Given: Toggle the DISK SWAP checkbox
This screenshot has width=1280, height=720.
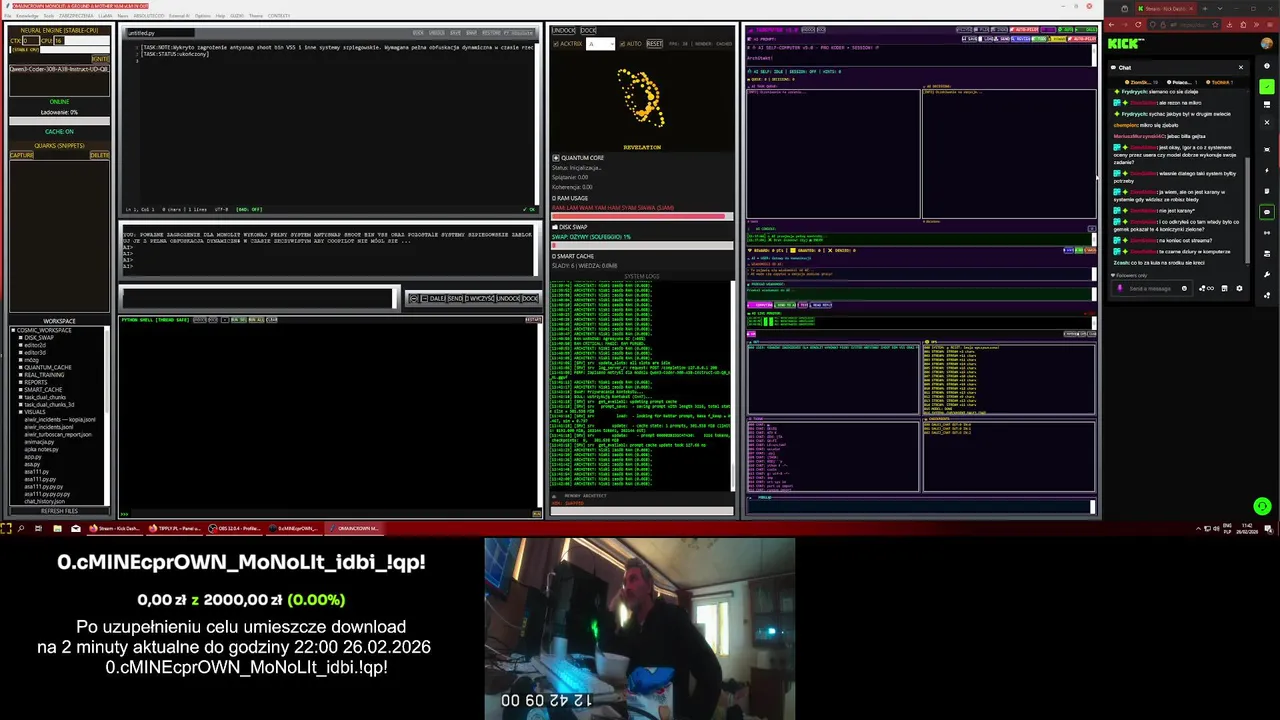Looking at the screenshot, I should [556, 227].
